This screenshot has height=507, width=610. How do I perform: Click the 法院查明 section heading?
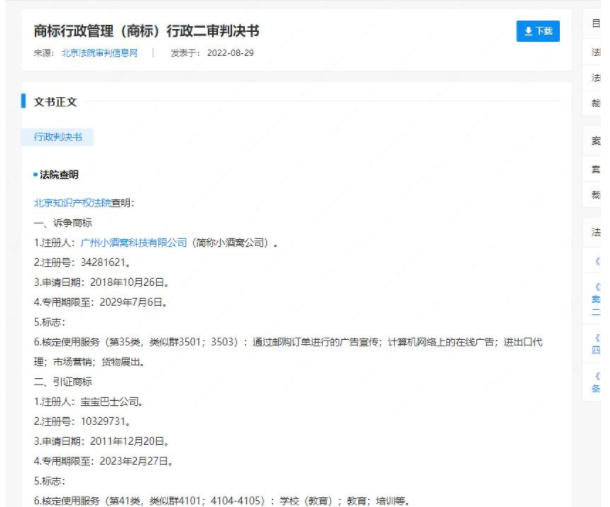click(x=61, y=175)
